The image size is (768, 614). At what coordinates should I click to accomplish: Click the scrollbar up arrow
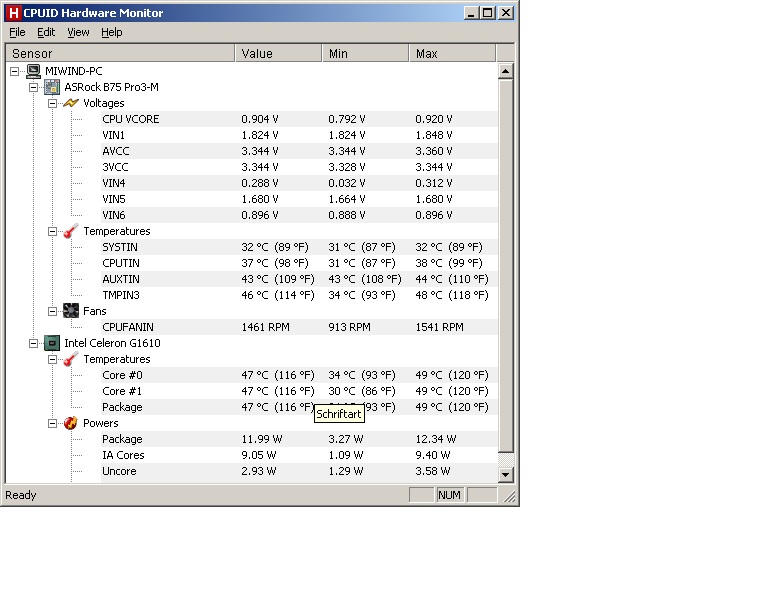click(x=505, y=71)
